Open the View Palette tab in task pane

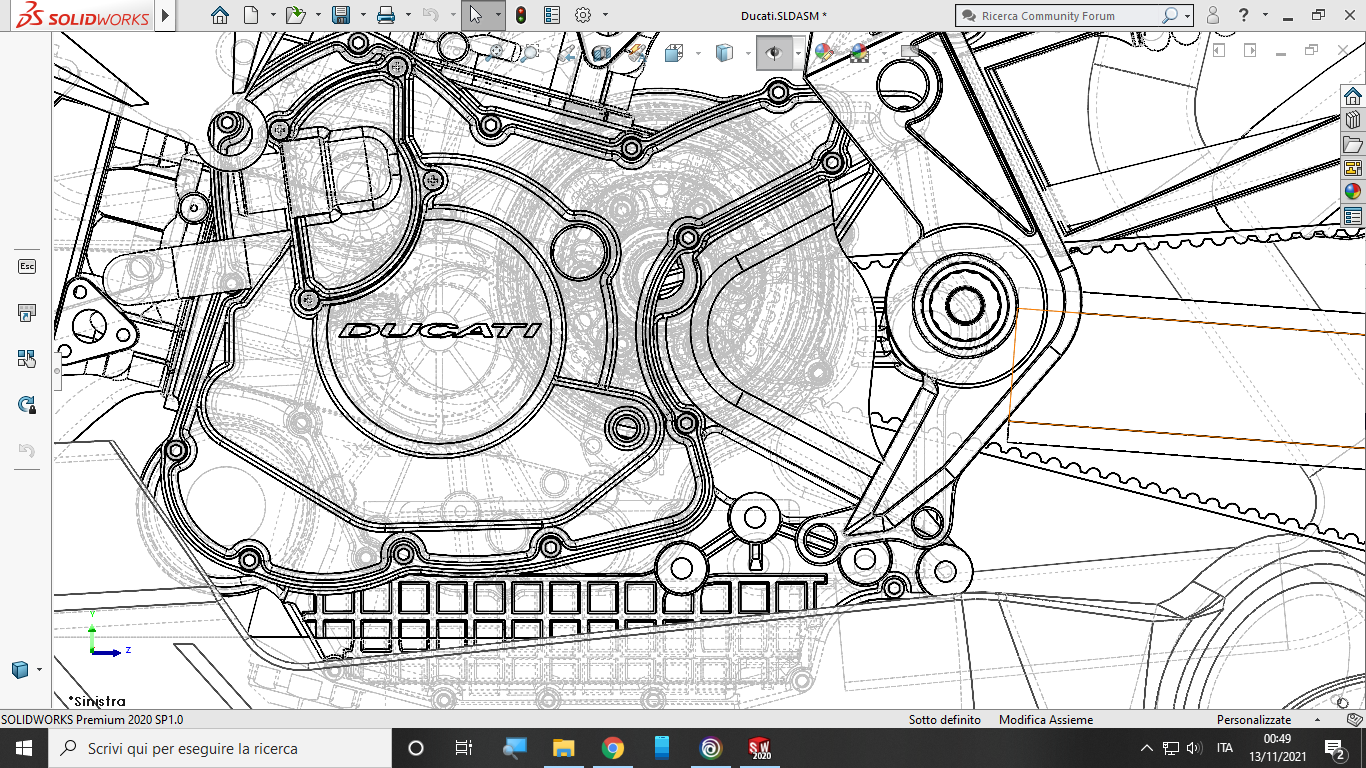click(1353, 168)
